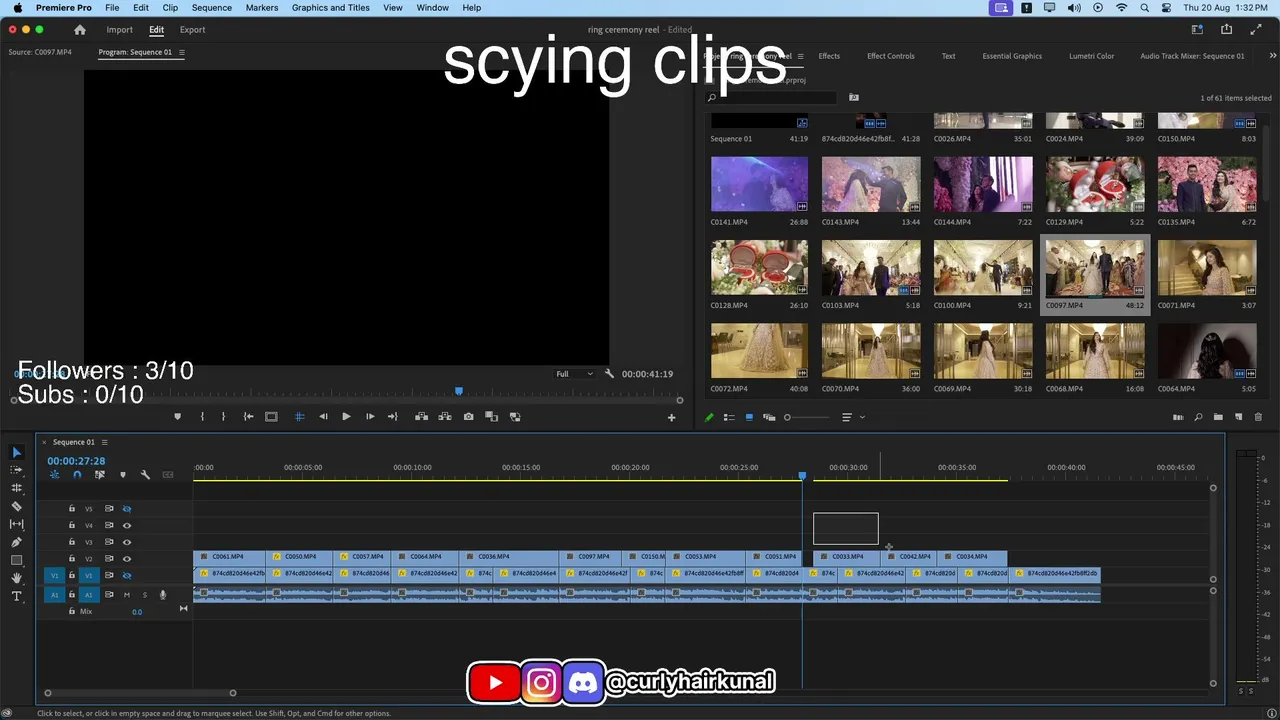Image resolution: width=1280 pixels, height=720 pixels.
Task: Open Sequence 01 timeline panel menu
Action: click(x=104, y=442)
